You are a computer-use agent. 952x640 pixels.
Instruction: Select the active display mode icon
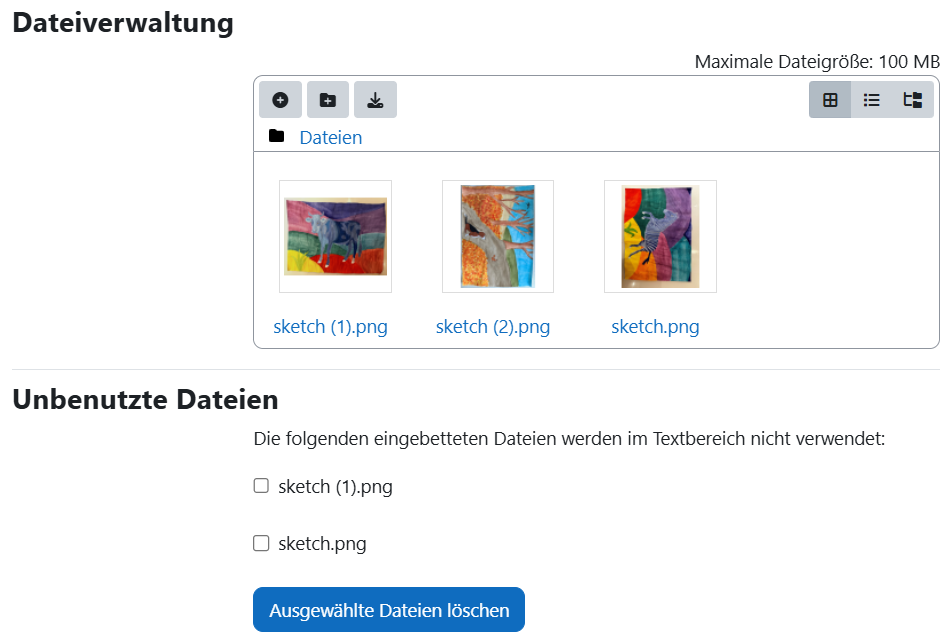coord(830,99)
